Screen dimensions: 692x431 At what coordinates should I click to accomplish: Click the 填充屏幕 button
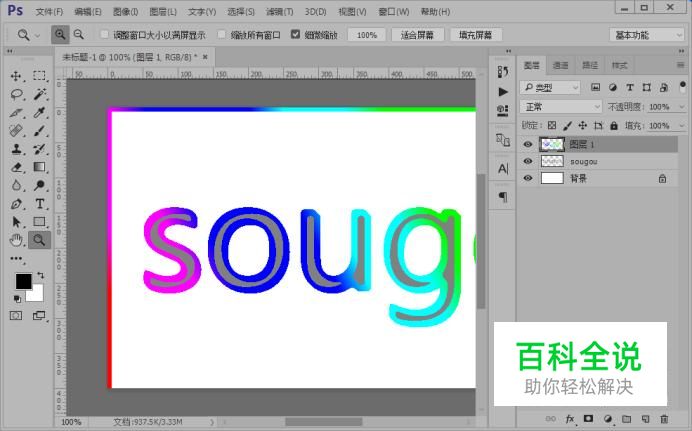tap(475, 35)
